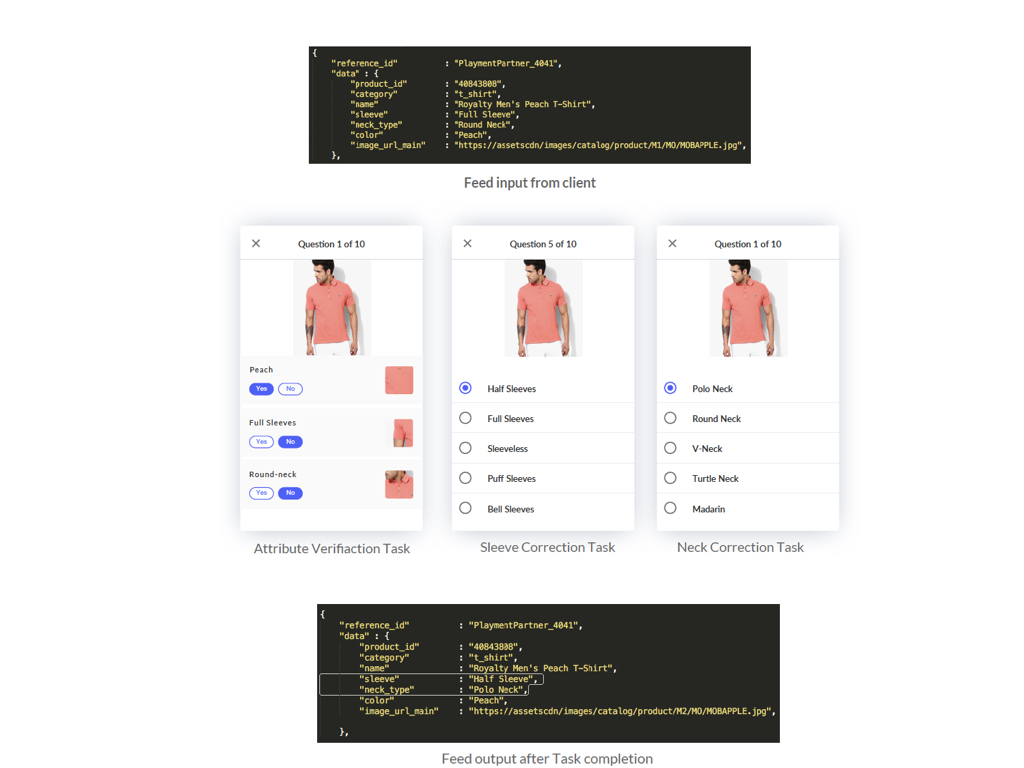
Task: Click product image in Neck Correction card
Action: click(x=748, y=308)
